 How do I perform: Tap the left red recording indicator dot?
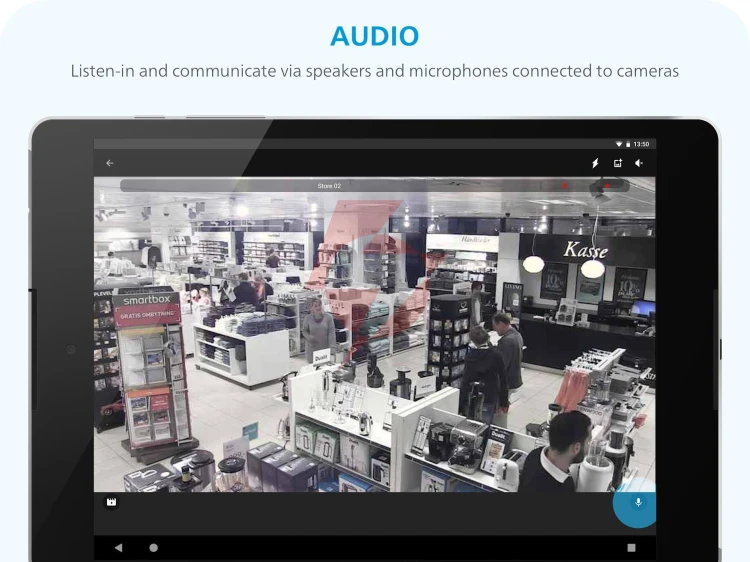564,186
